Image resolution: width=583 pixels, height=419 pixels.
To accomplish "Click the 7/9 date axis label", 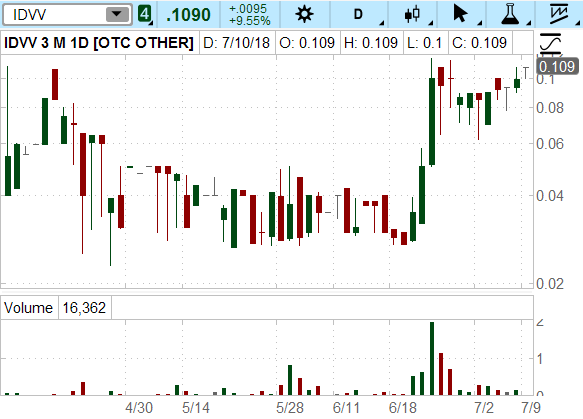I will (531, 408).
